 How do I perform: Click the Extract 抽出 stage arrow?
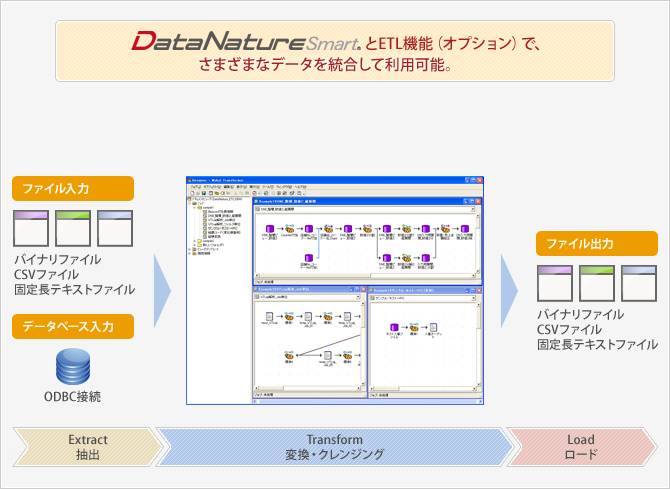[88, 447]
